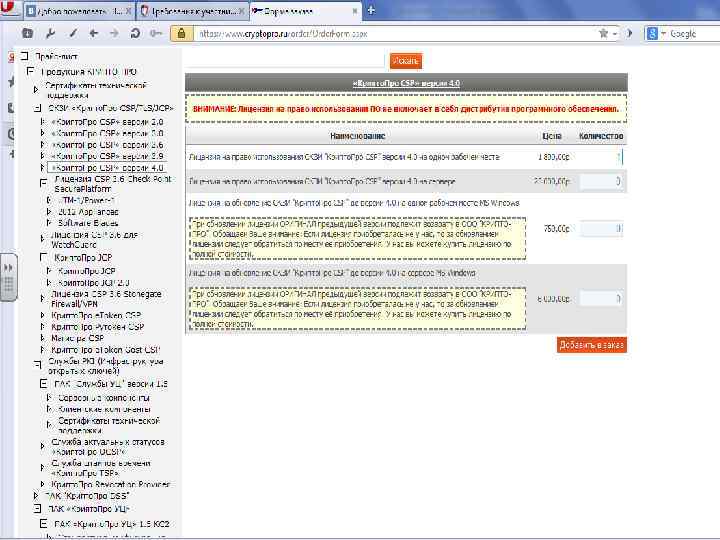Select Лицензия CSP 3.6 Stonegate Firewall/VPN item
The width and height of the screenshot is (720, 540).
(106, 298)
